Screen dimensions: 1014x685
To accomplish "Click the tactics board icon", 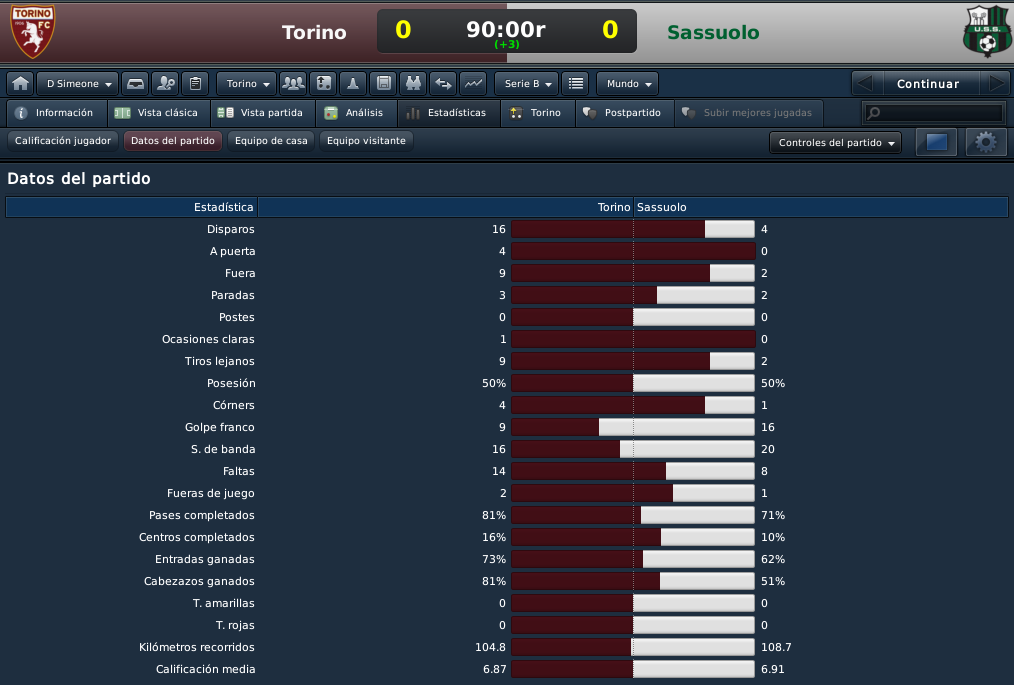I will [x=324, y=83].
